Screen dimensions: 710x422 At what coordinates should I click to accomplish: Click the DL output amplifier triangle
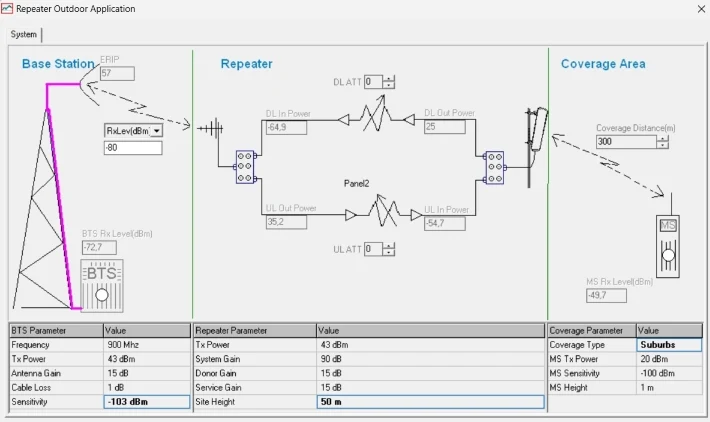[x=409, y=120]
